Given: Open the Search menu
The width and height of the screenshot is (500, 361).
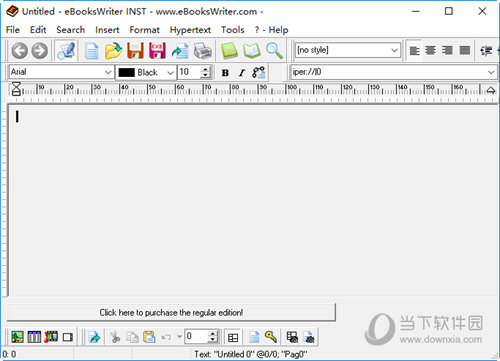Looking at the screenshot, I should click(71, 30).
